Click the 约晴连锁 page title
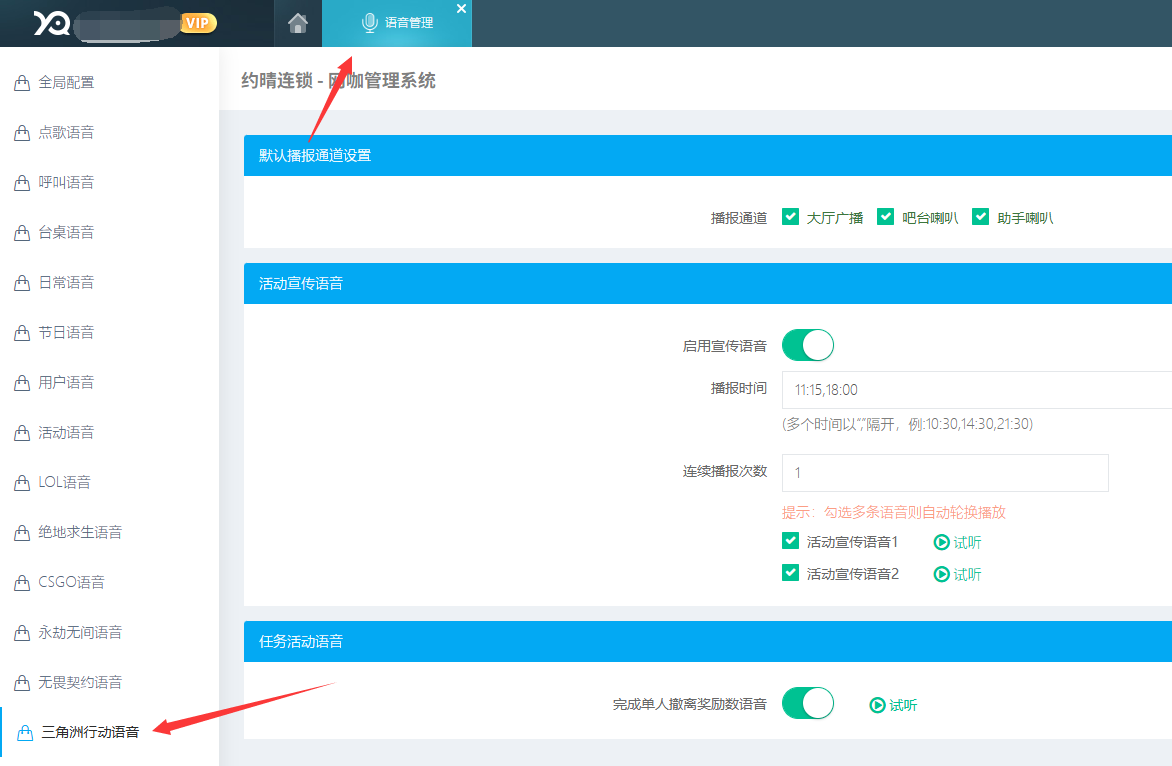 coord(339,81)
